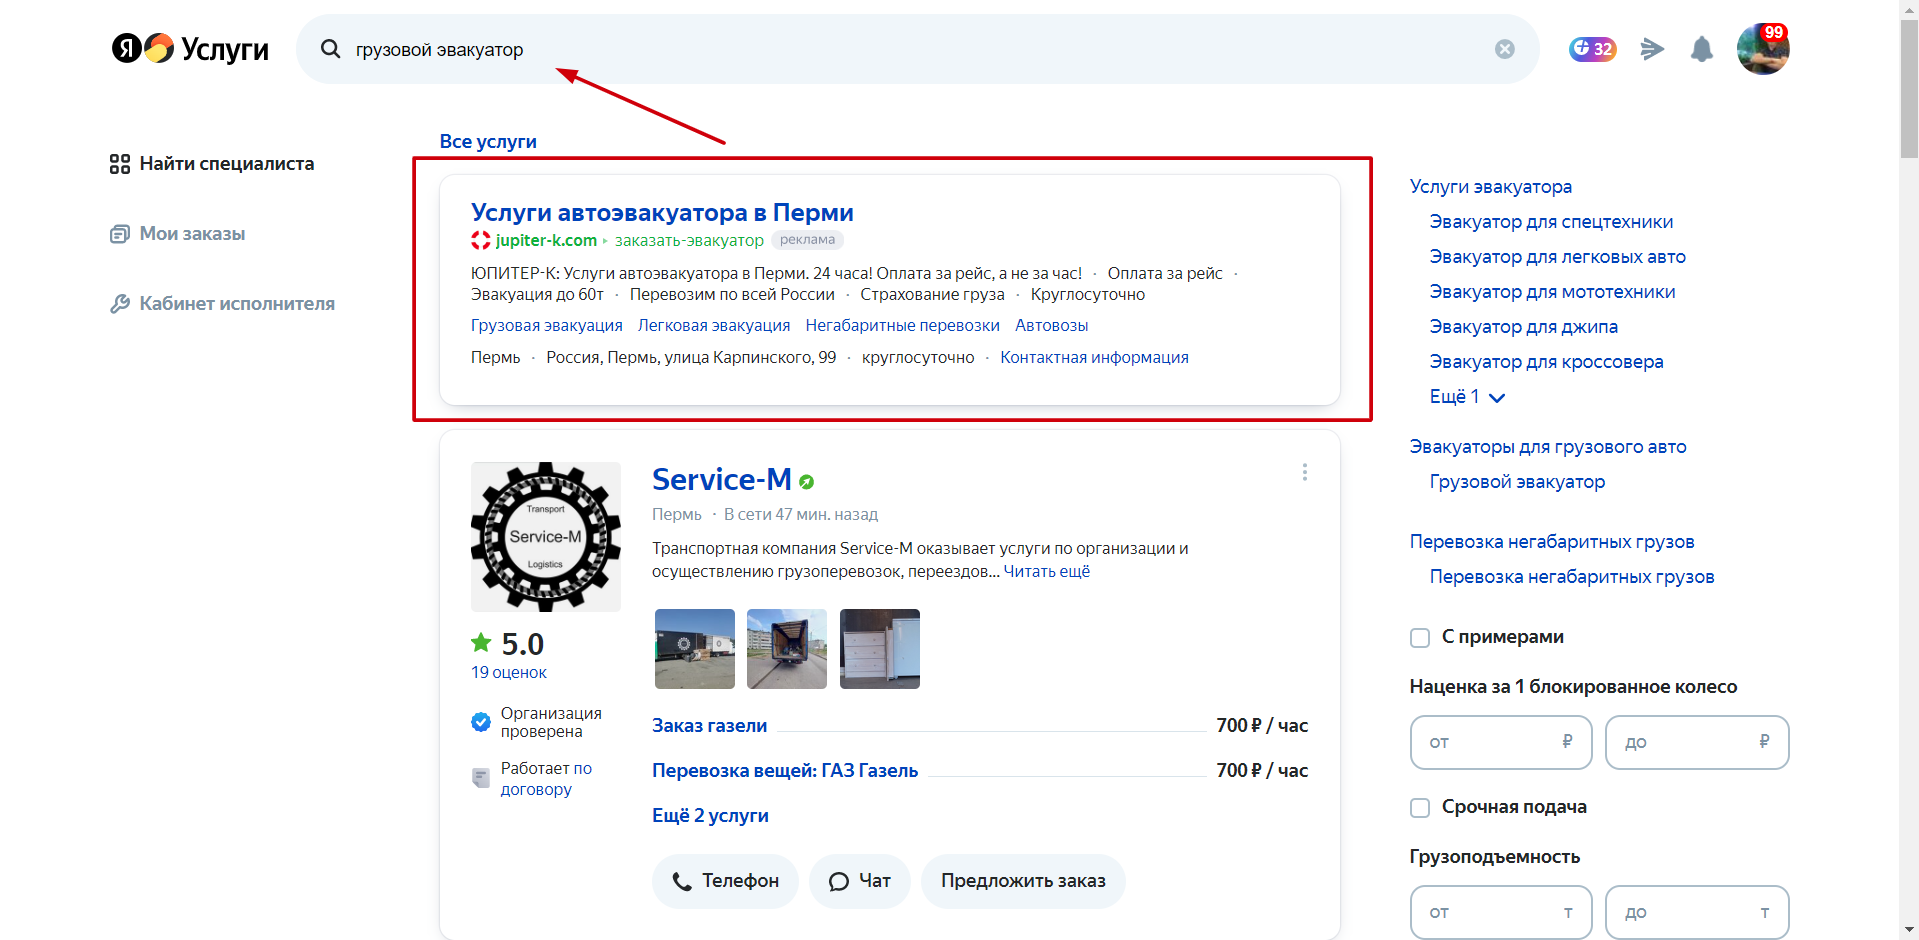The image size is (1919, 940).
Task: Expand Ещё 2 услуги on Service-M
Action: click(710, 815)
